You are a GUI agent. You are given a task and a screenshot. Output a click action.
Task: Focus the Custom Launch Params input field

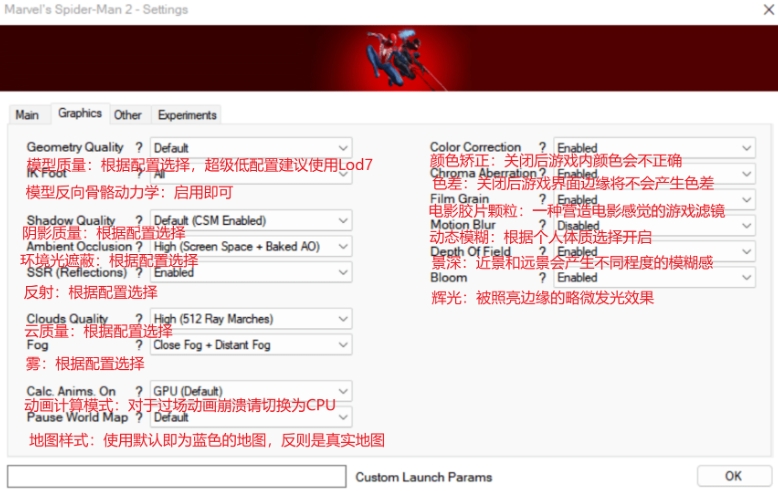click(x=177, y=477)
